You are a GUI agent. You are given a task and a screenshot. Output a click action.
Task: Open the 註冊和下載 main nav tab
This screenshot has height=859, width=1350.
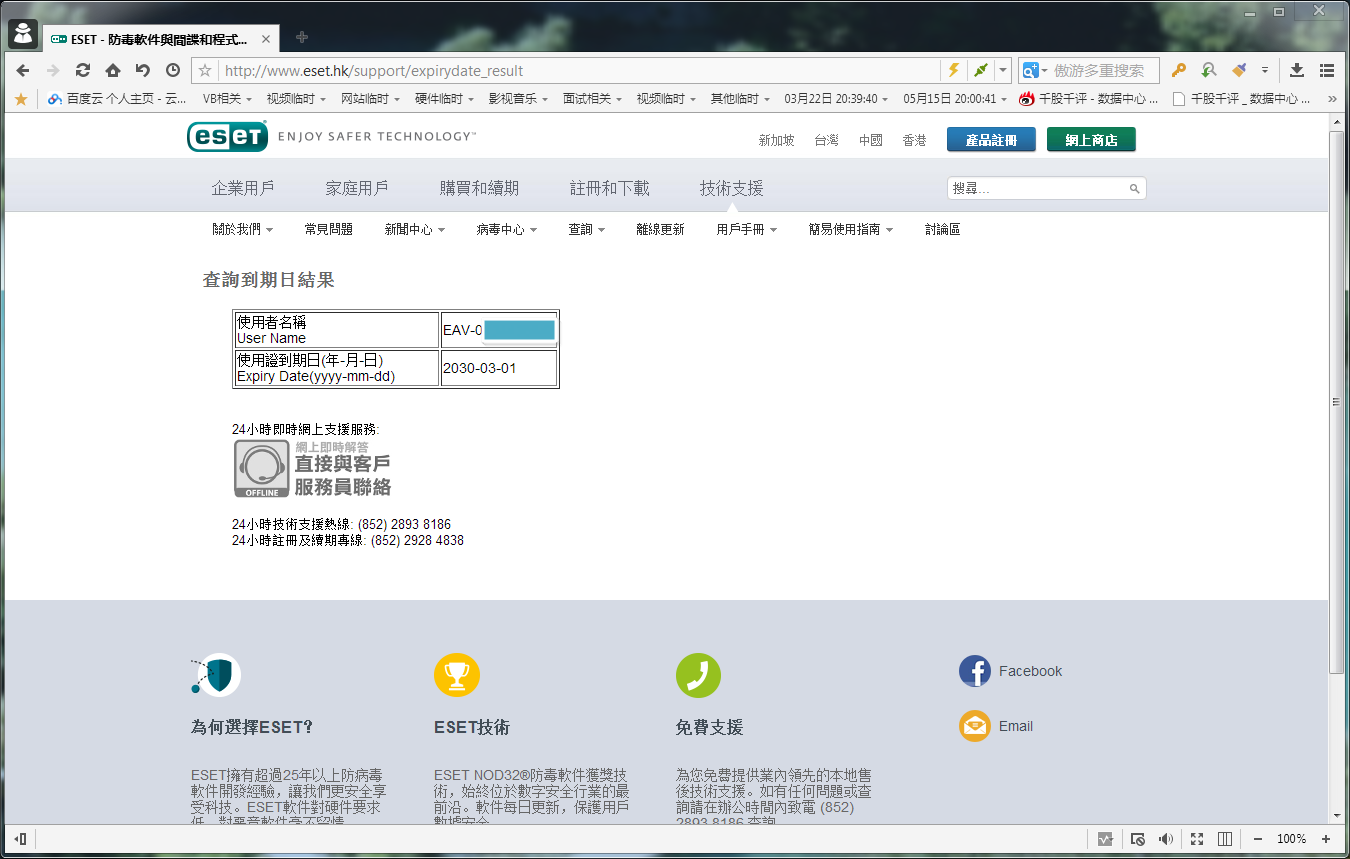609,188
